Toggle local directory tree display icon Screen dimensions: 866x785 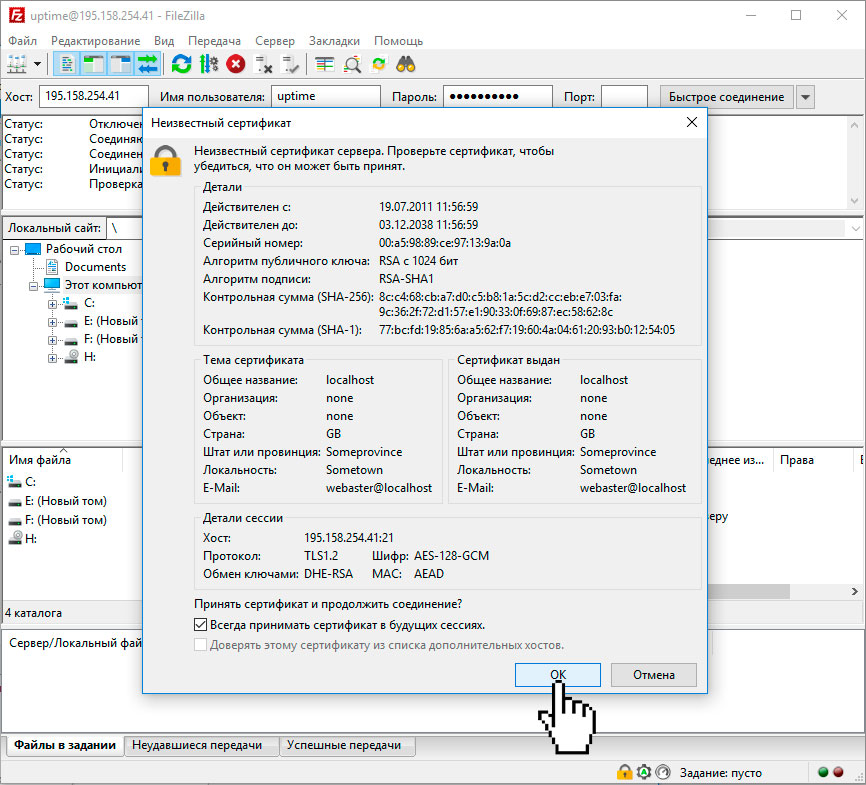(93, 64)
